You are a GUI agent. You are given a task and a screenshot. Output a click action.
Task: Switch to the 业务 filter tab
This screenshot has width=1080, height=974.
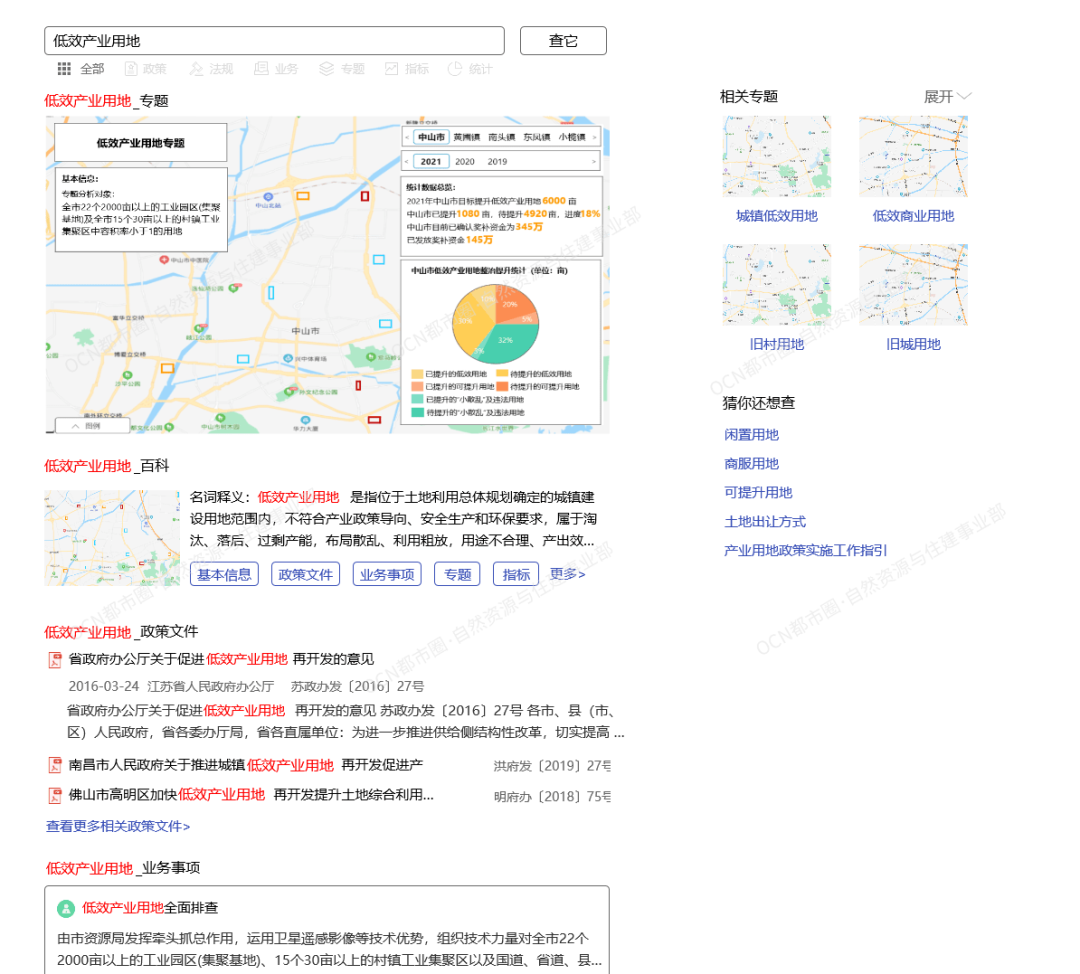[276, 69]
